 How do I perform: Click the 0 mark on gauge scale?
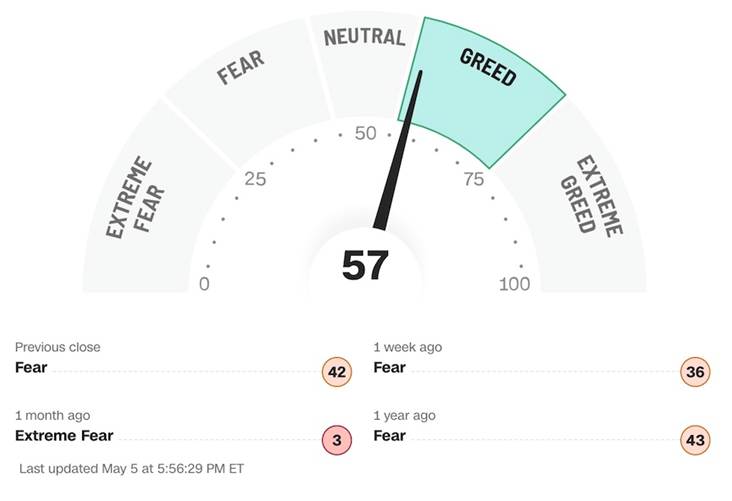click(x=205, y=284)
